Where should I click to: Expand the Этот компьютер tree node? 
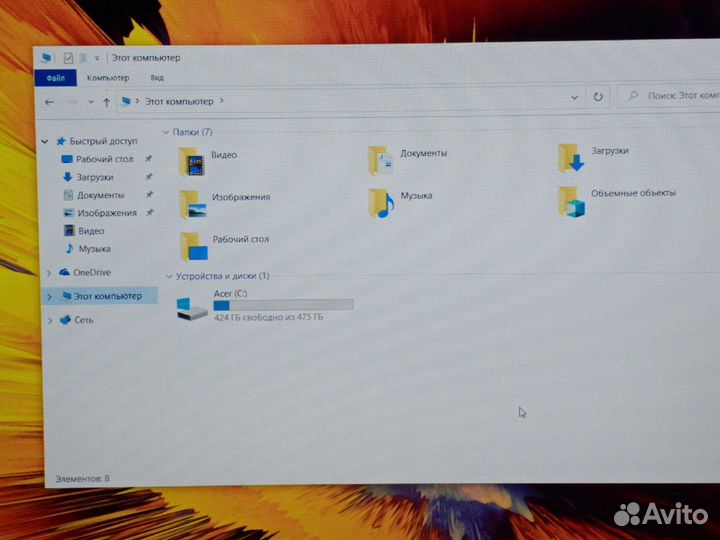pos(49,297)
